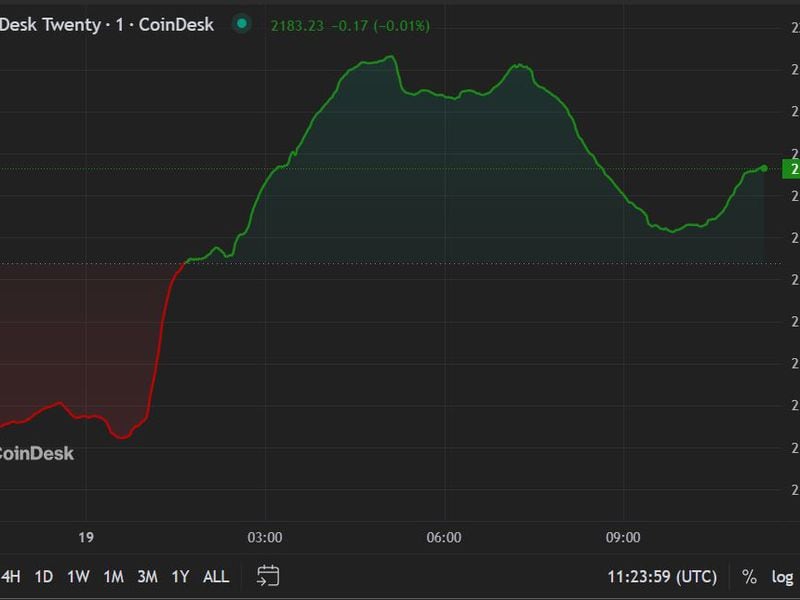Click the last-price dot at line end

pyautogui.click(x=764, y=168)
